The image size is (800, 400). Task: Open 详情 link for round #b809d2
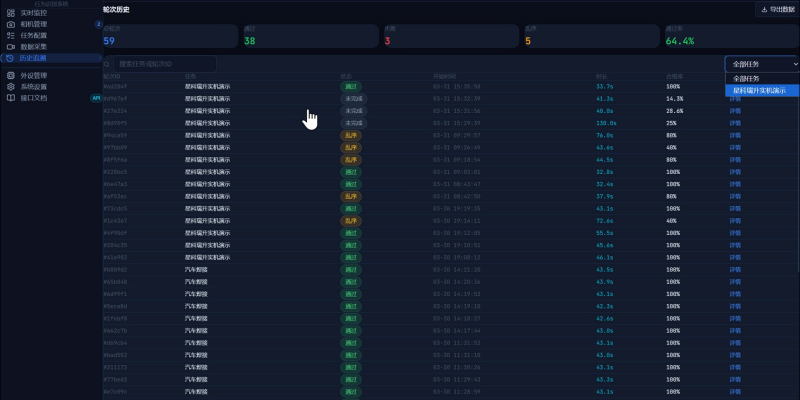click(735, 269)
